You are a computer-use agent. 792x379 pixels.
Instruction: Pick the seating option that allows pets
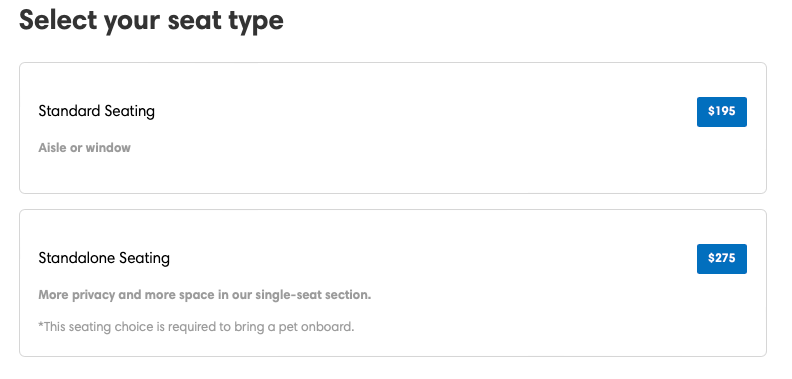pos(393,283)
